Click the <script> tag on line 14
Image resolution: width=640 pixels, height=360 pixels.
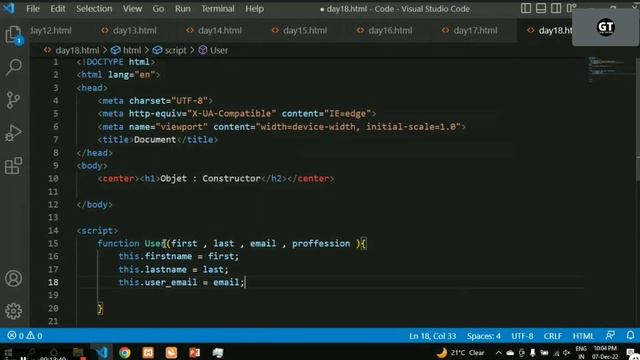pos(97,231)
